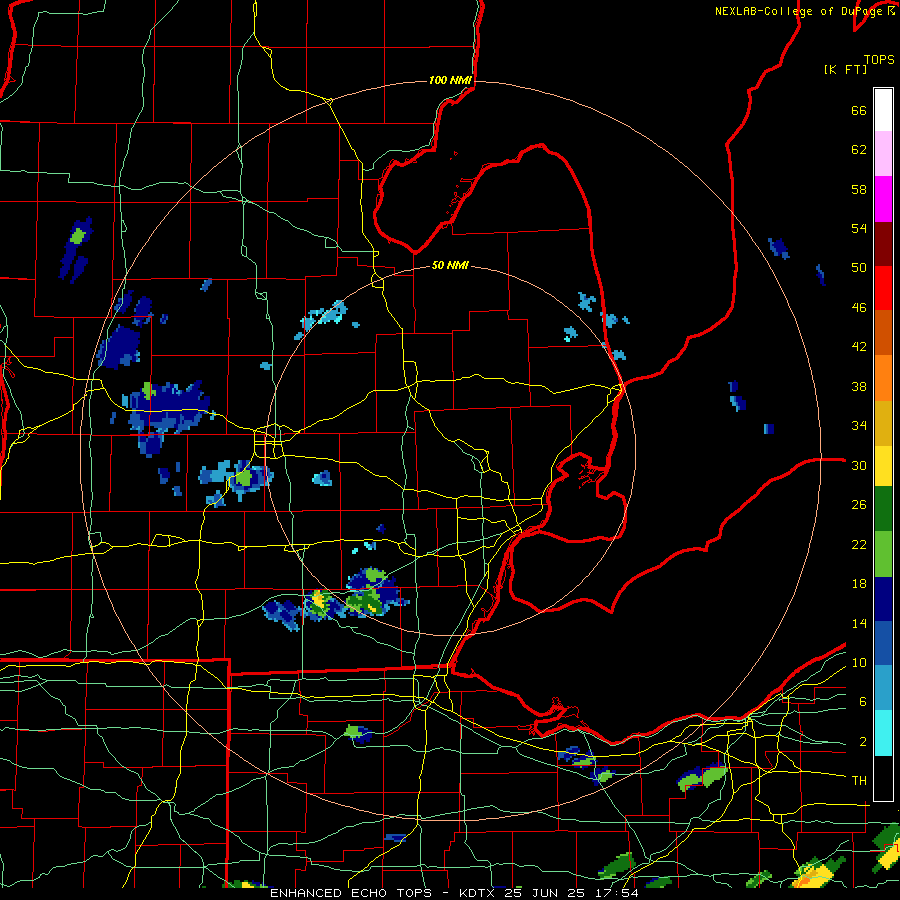This screenshot has height=900, width=900.
Task: Click the 'ENHANCED ECHO TOPS' caption
Action: (x=351, y=893)
